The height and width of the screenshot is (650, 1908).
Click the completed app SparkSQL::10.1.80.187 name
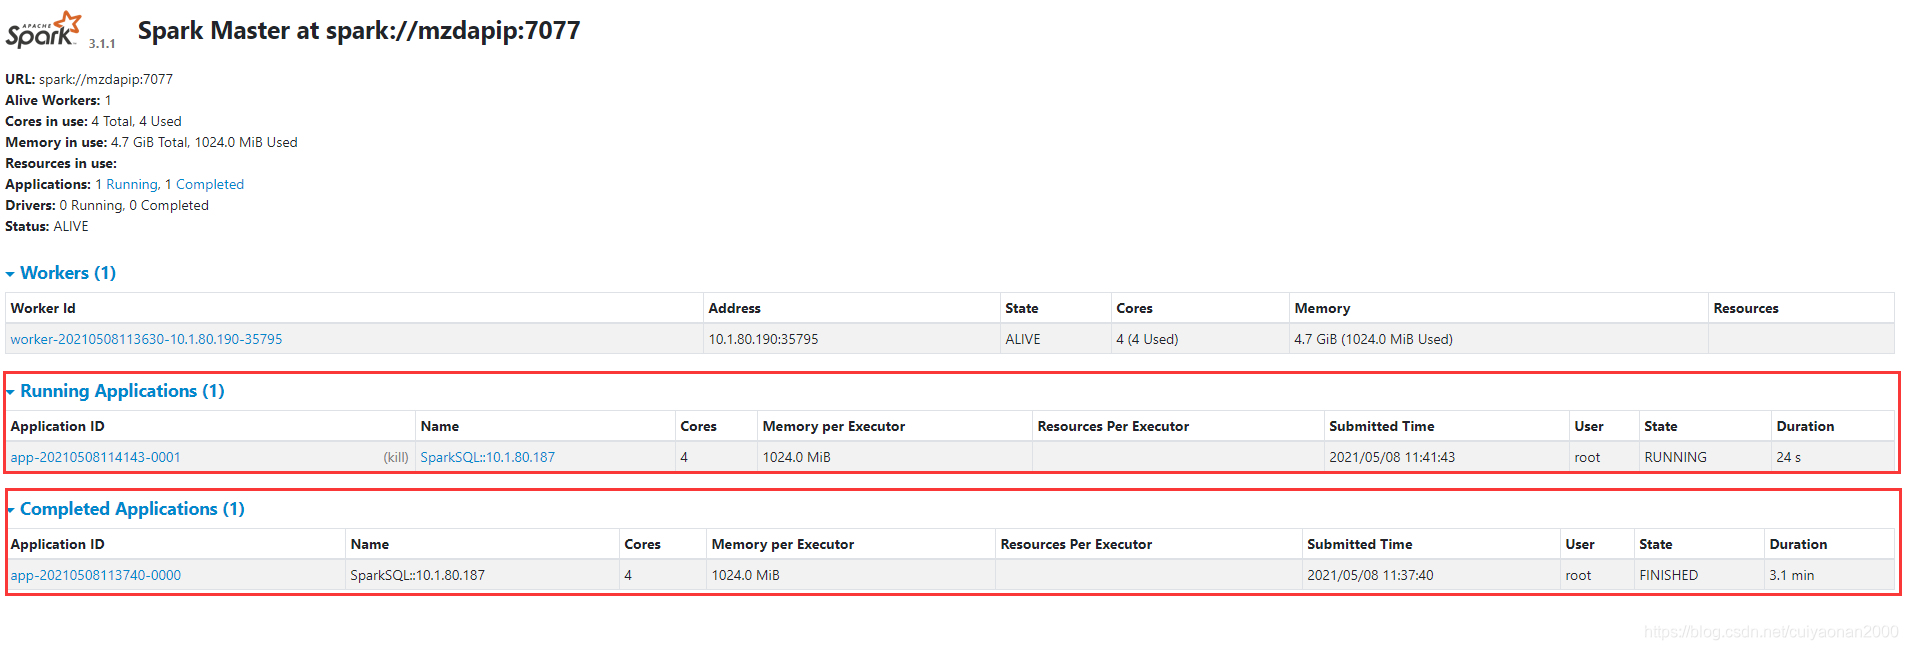417,575
